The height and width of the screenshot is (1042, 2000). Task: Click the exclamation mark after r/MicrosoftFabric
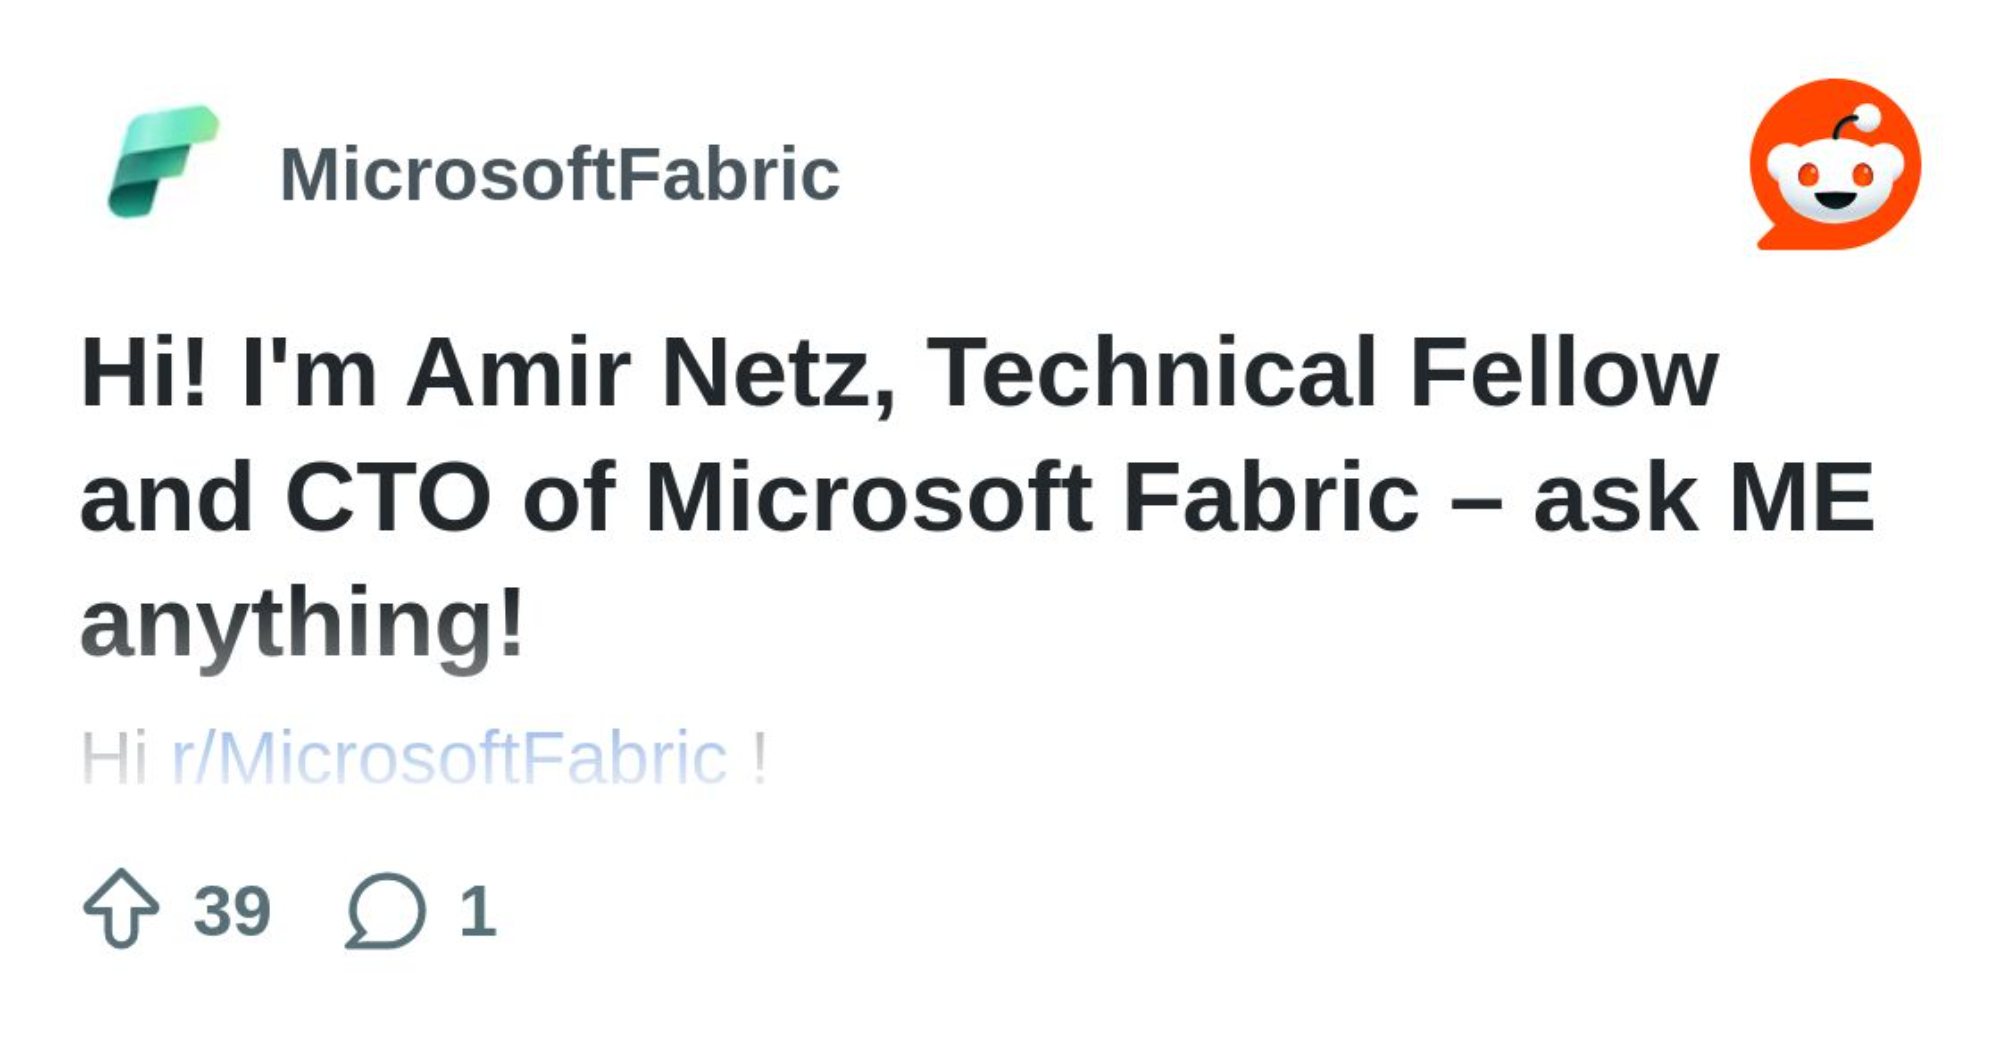click(x=760, y=758)
